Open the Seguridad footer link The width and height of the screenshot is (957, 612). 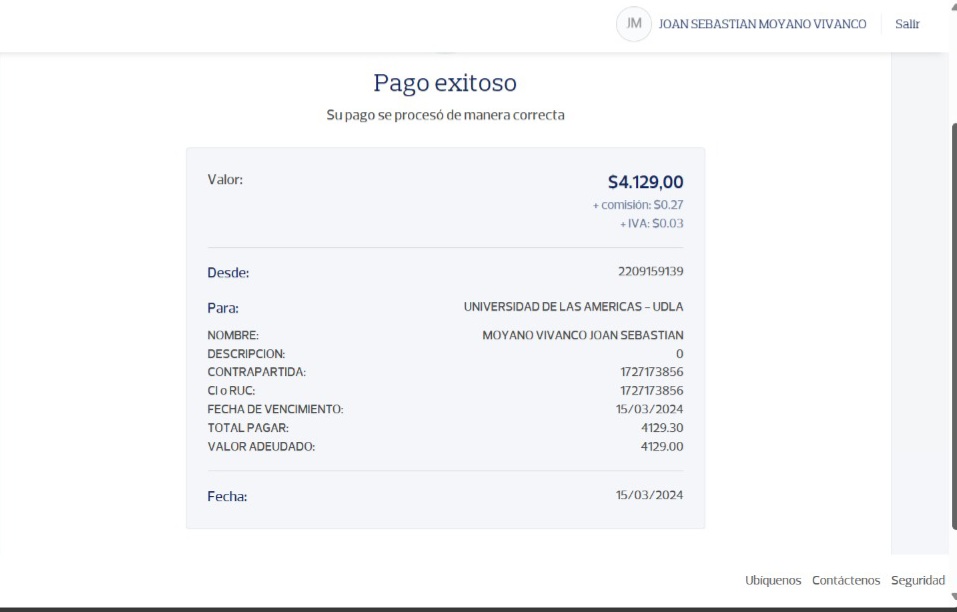918,580
